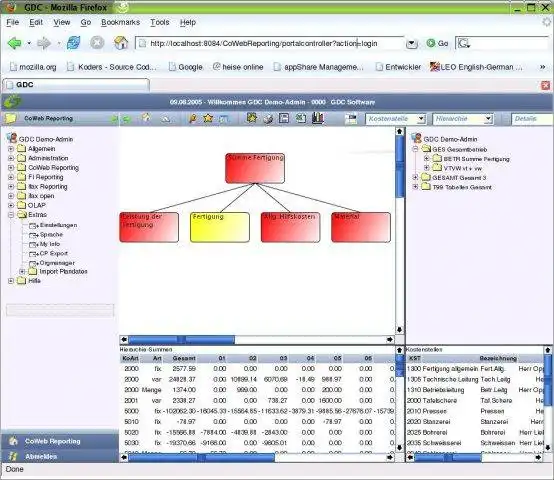Select the yellow Fertigung hierarchy box
This screenshot has height=480, width=554.
[x=220, y=227]
